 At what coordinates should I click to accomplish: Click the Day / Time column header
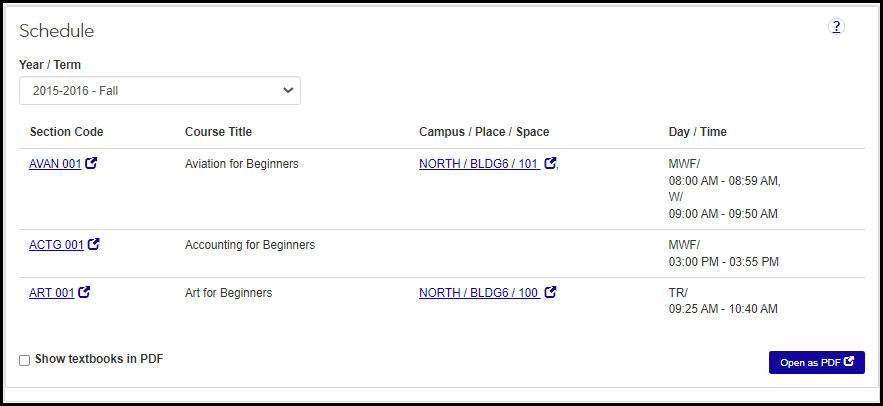pos(697,132)
